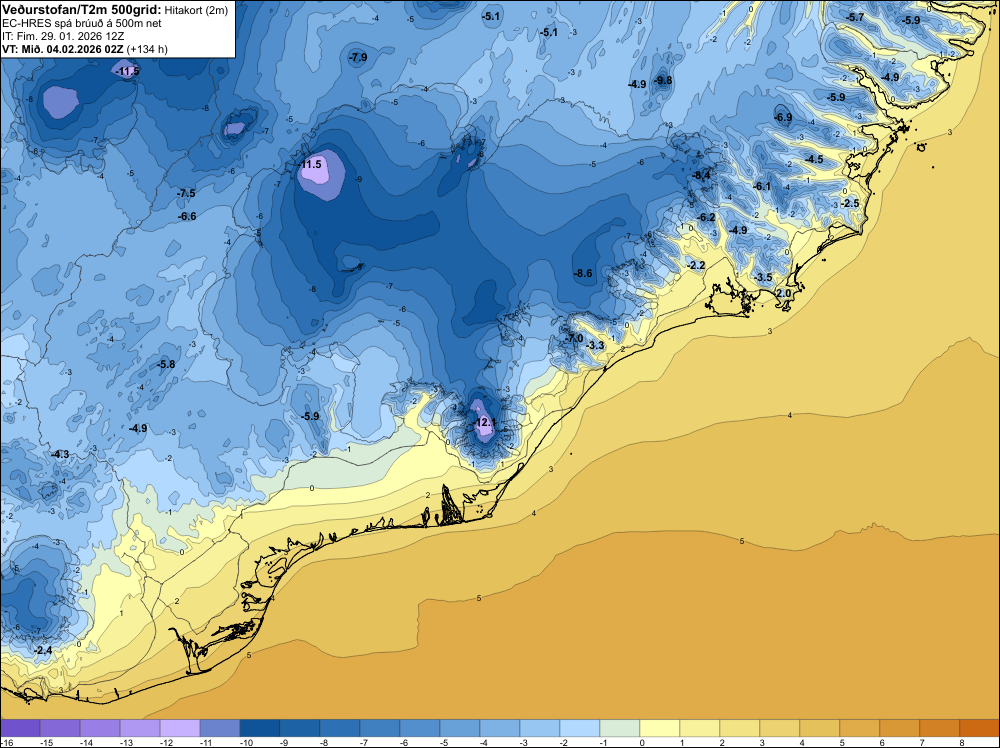Image resolution: width=1000 pixels, height=748 pixels.
Task: Click the -8.4 temperature value
Action: coord(701,175)
